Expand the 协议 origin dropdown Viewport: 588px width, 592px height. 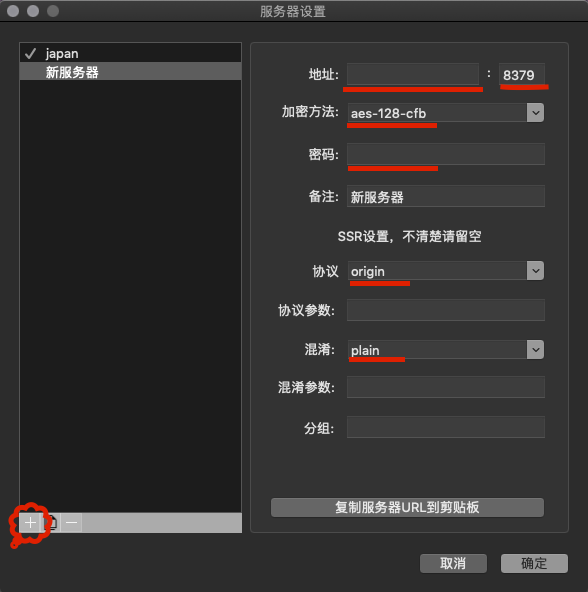point(535,271)
